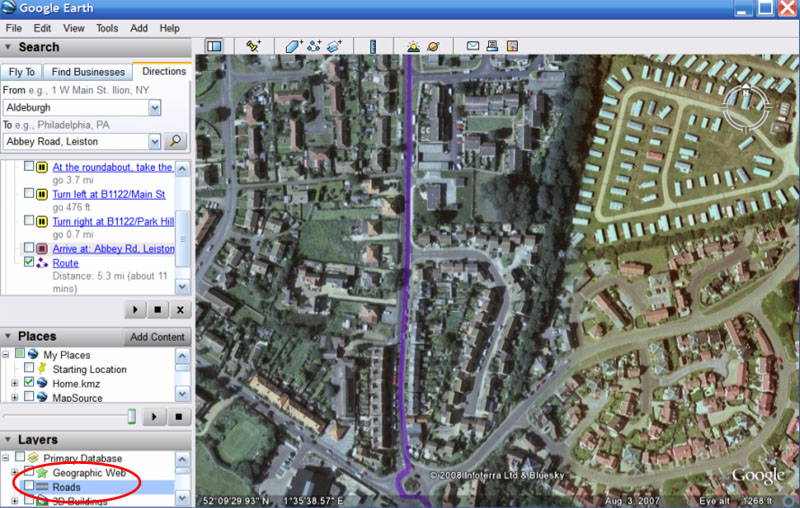This screenshot has height=508, width=800.
Task: Click the Add Content button
Action: coord(157,337)
